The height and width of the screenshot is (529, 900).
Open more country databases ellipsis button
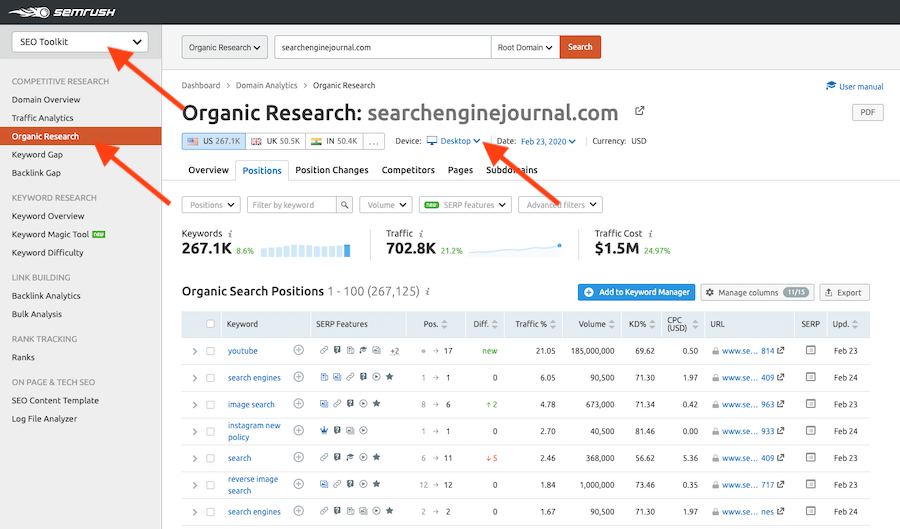(x=374, y=141)
